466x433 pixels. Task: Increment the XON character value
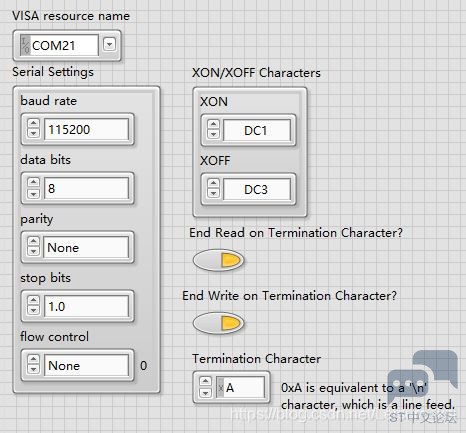[213, 125]
